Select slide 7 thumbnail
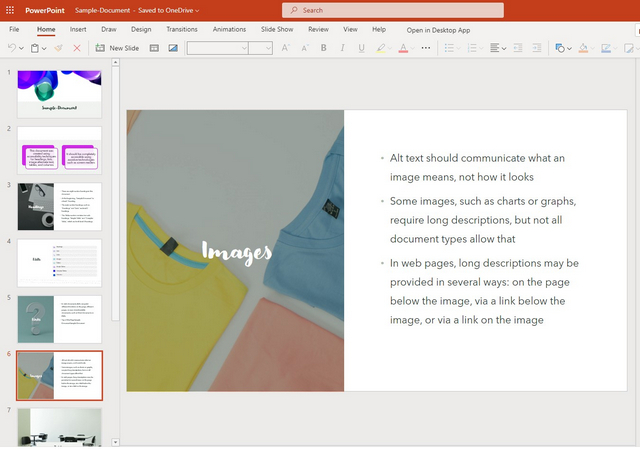Viewport: 640px width, 450px height. point(60,427)
